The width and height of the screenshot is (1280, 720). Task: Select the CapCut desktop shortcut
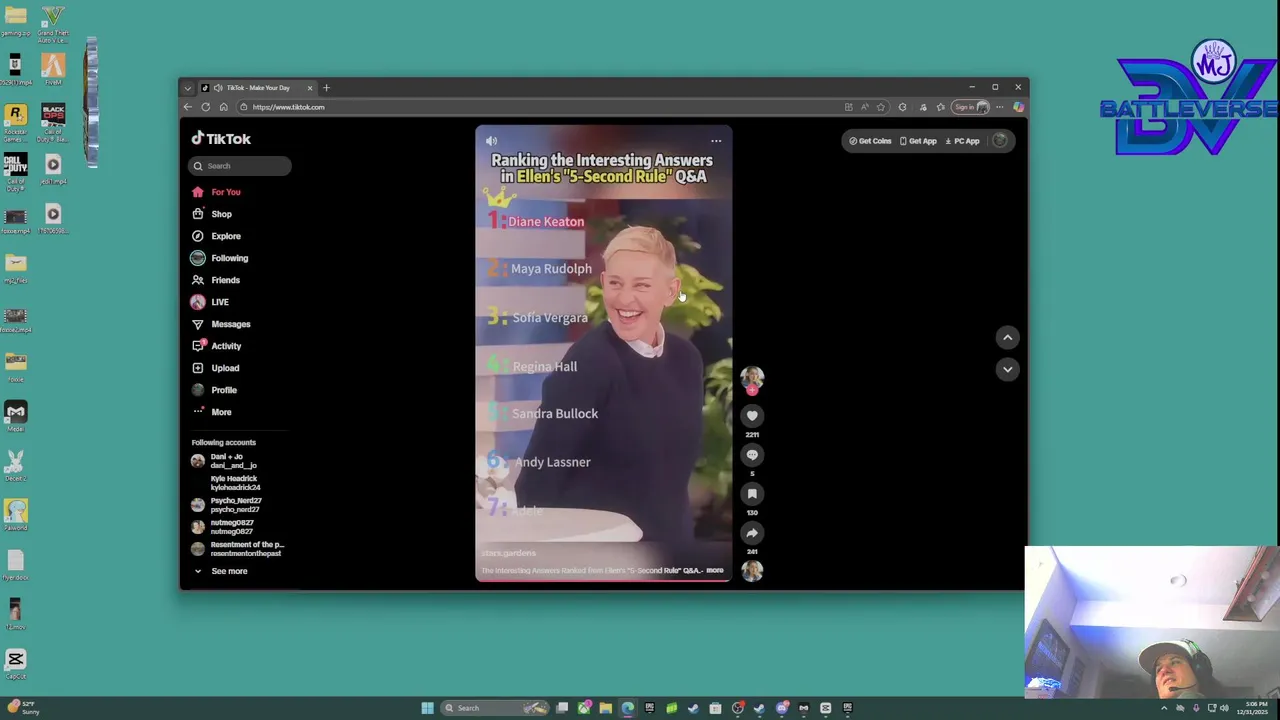15,663
